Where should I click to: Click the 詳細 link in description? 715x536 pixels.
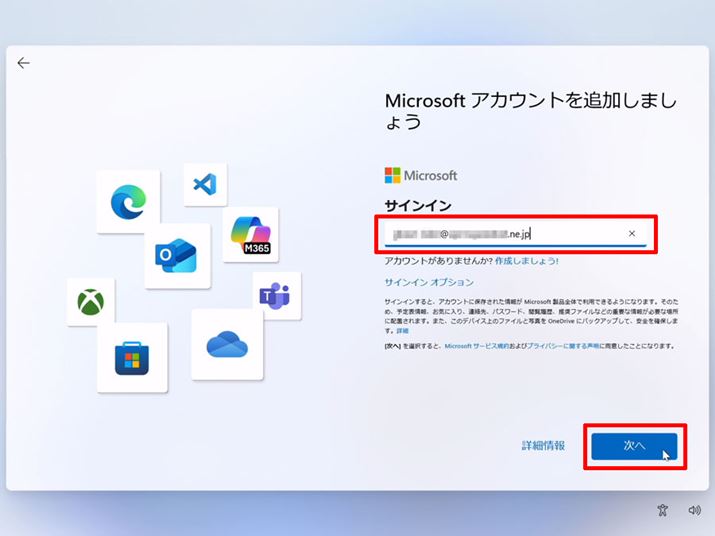(x=402, y=331)
